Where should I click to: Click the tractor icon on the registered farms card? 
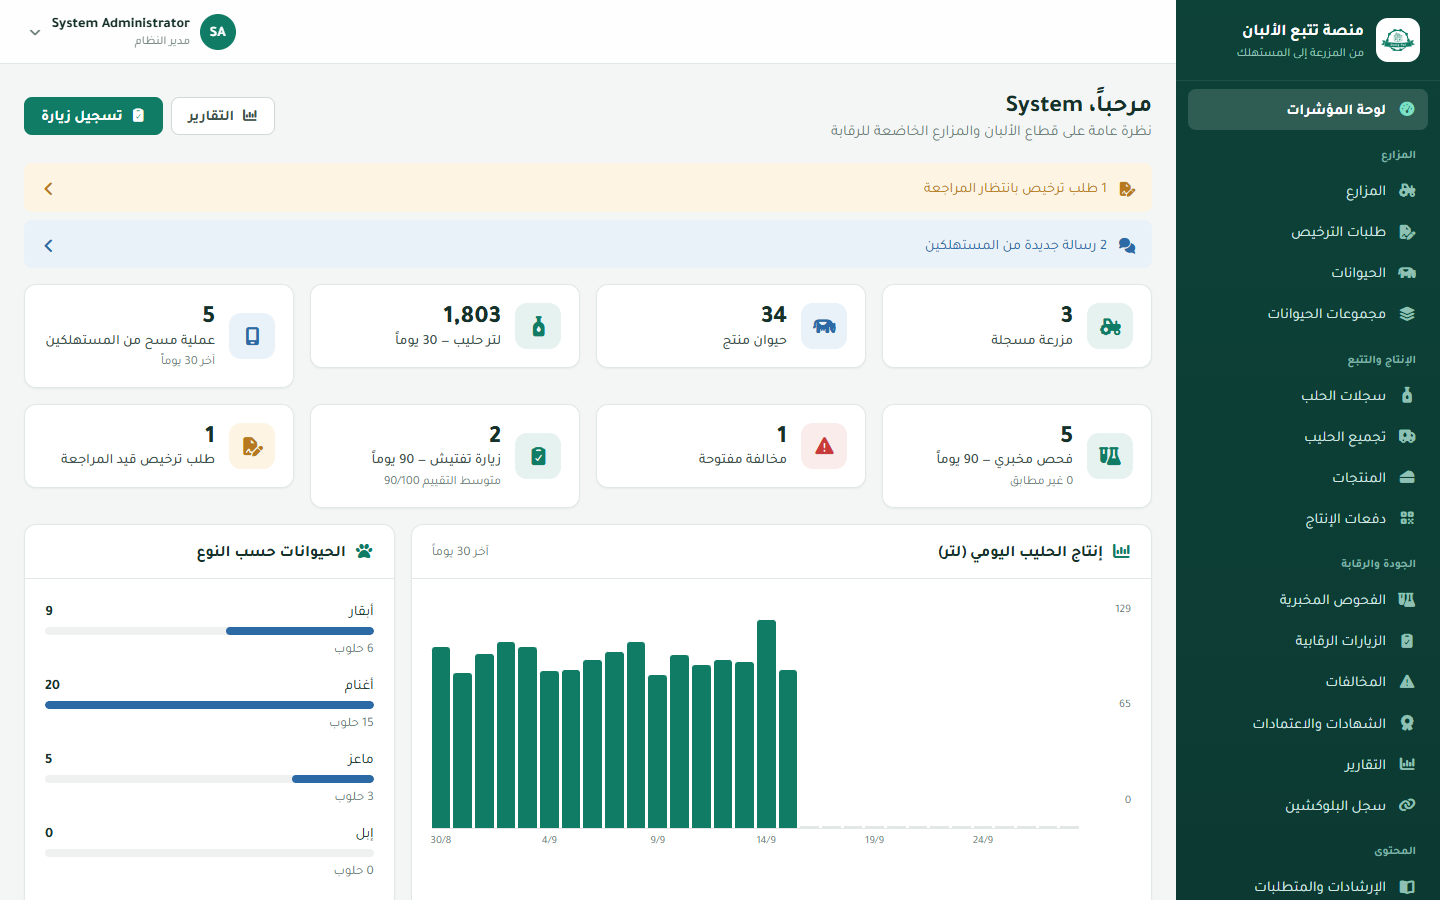[x=1110, y=326]
